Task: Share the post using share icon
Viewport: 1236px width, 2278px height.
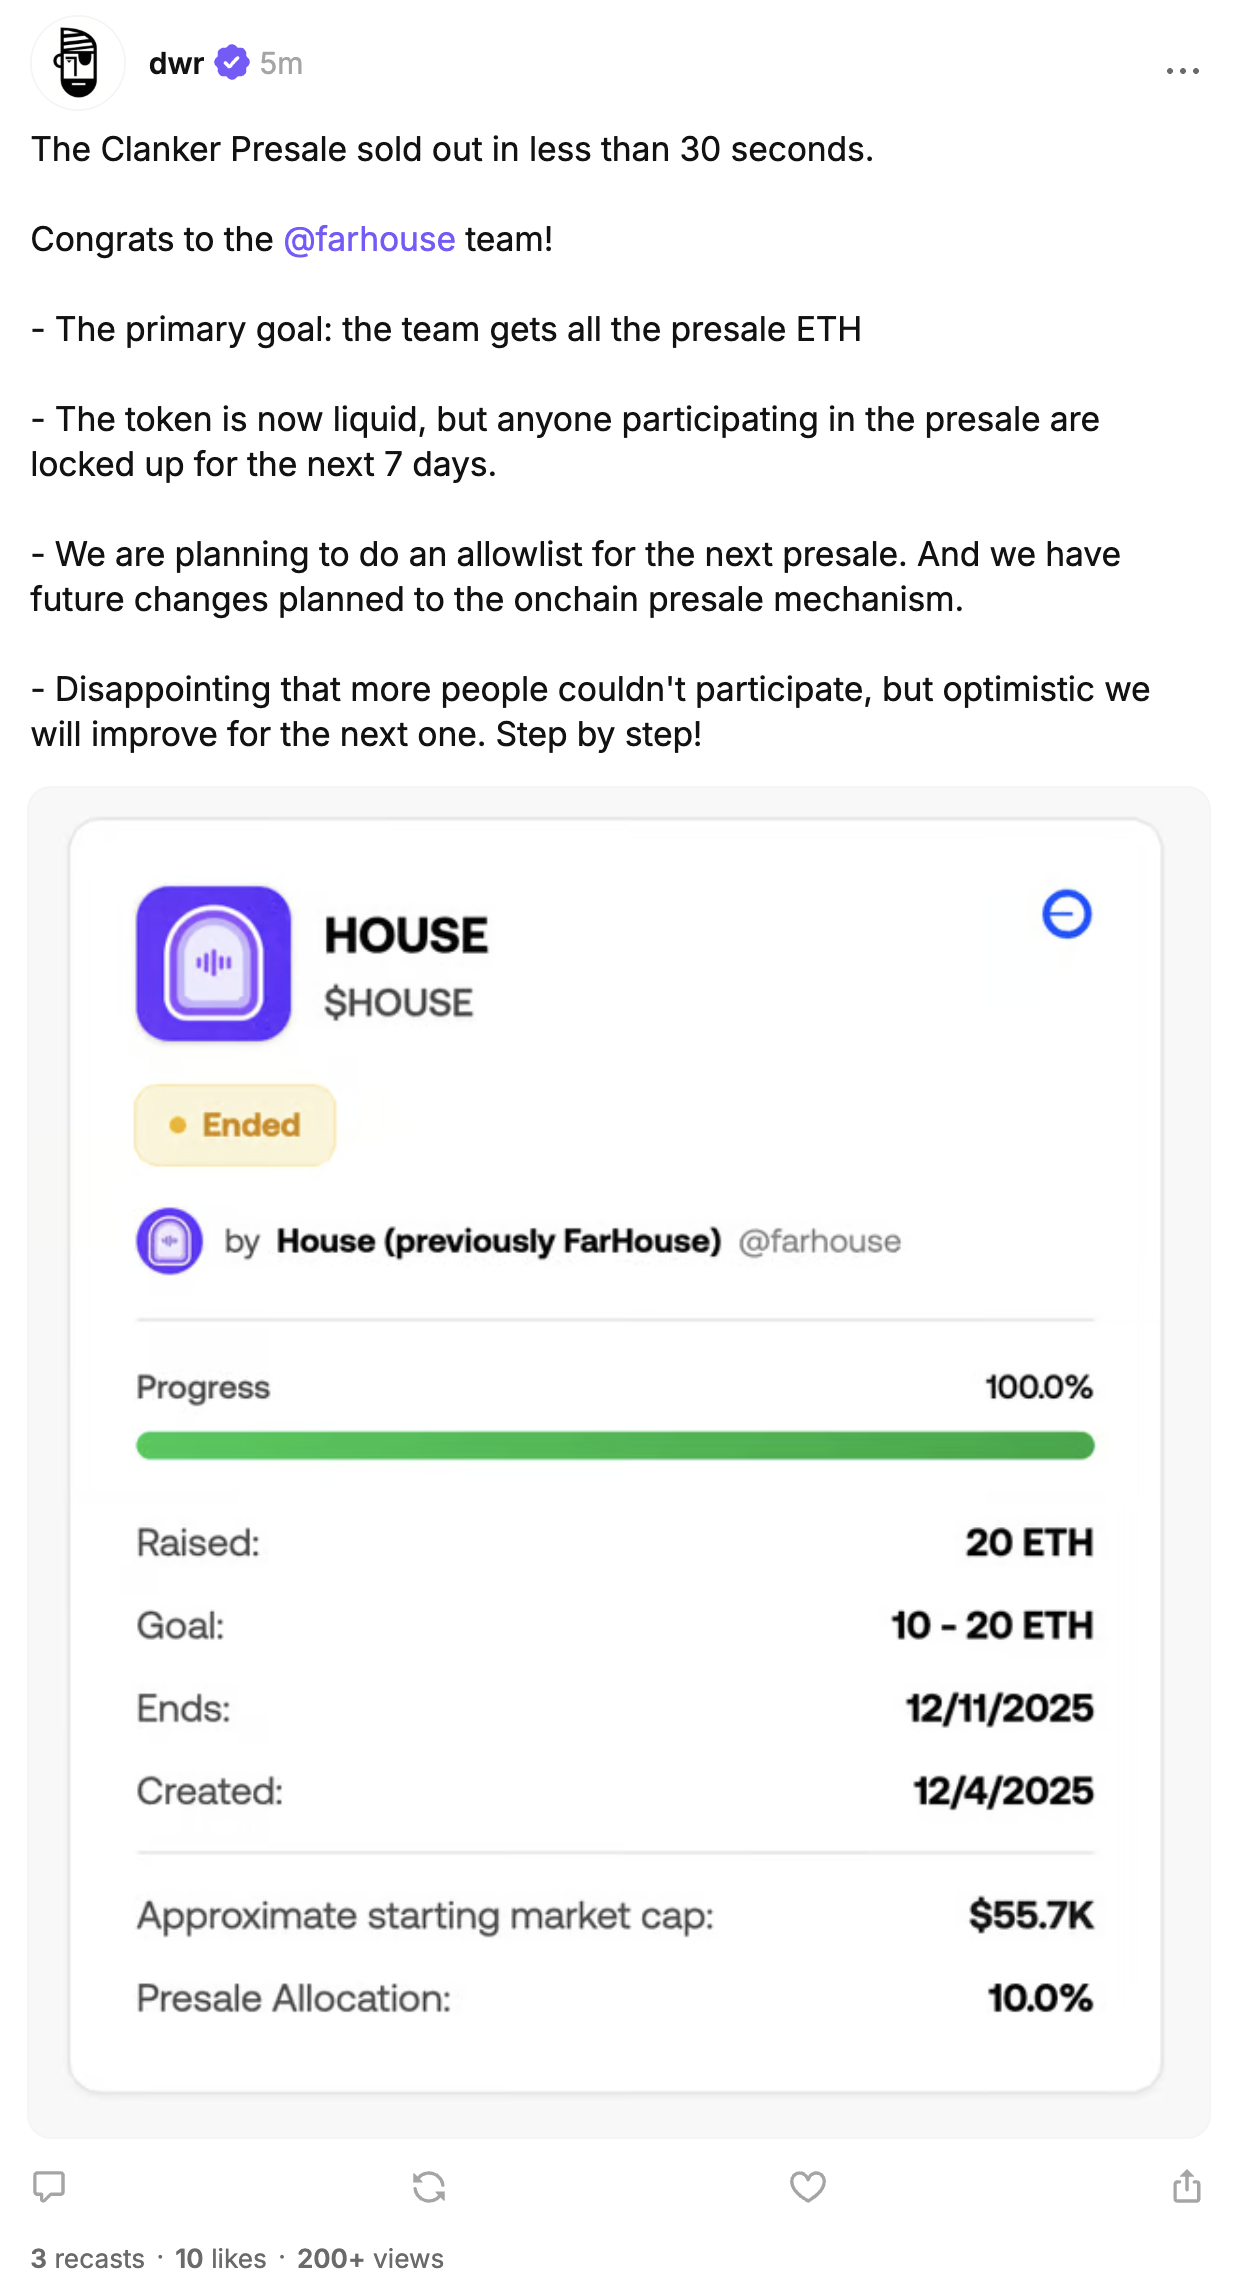Action: click(1186, 2186)
